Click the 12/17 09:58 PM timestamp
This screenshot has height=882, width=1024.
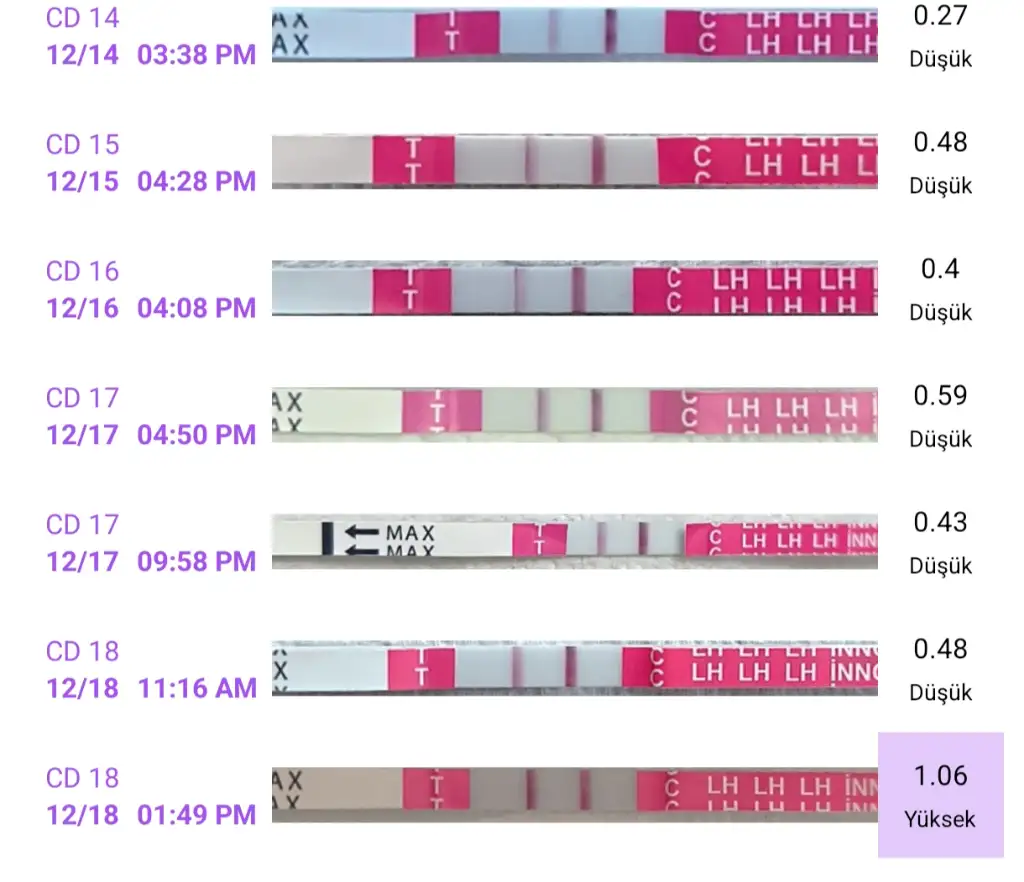(x=151, y=562)
